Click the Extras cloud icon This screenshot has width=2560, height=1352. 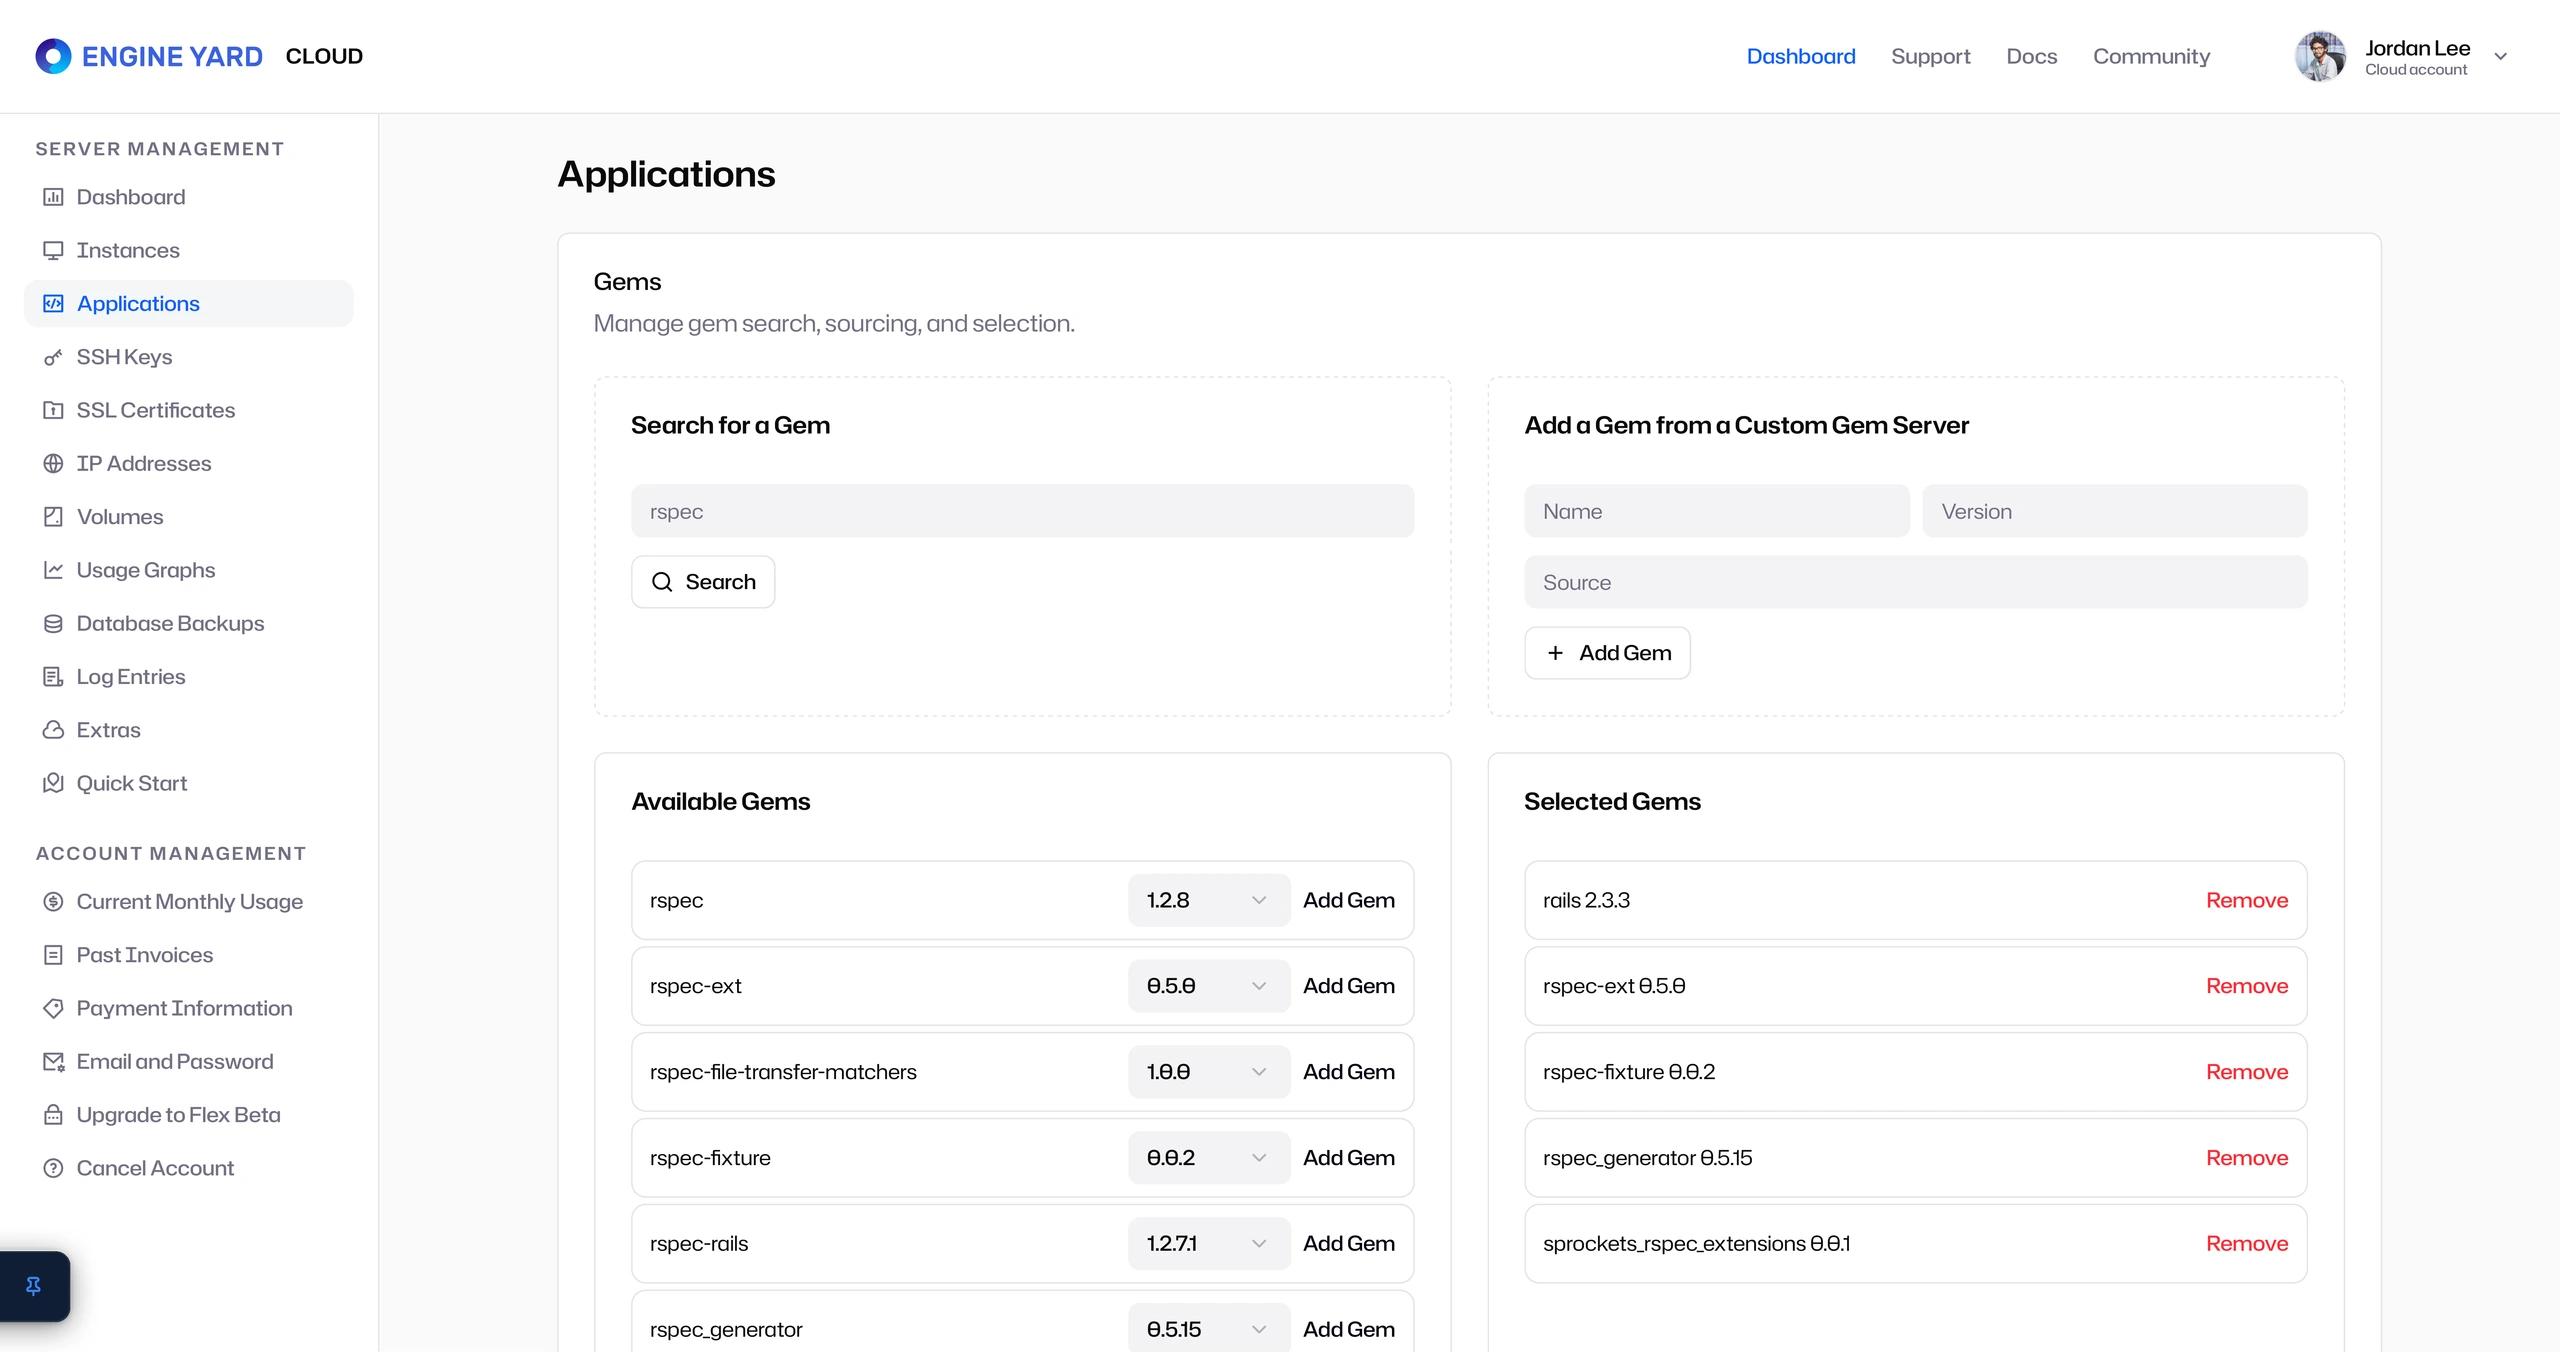tap(53, 730)
